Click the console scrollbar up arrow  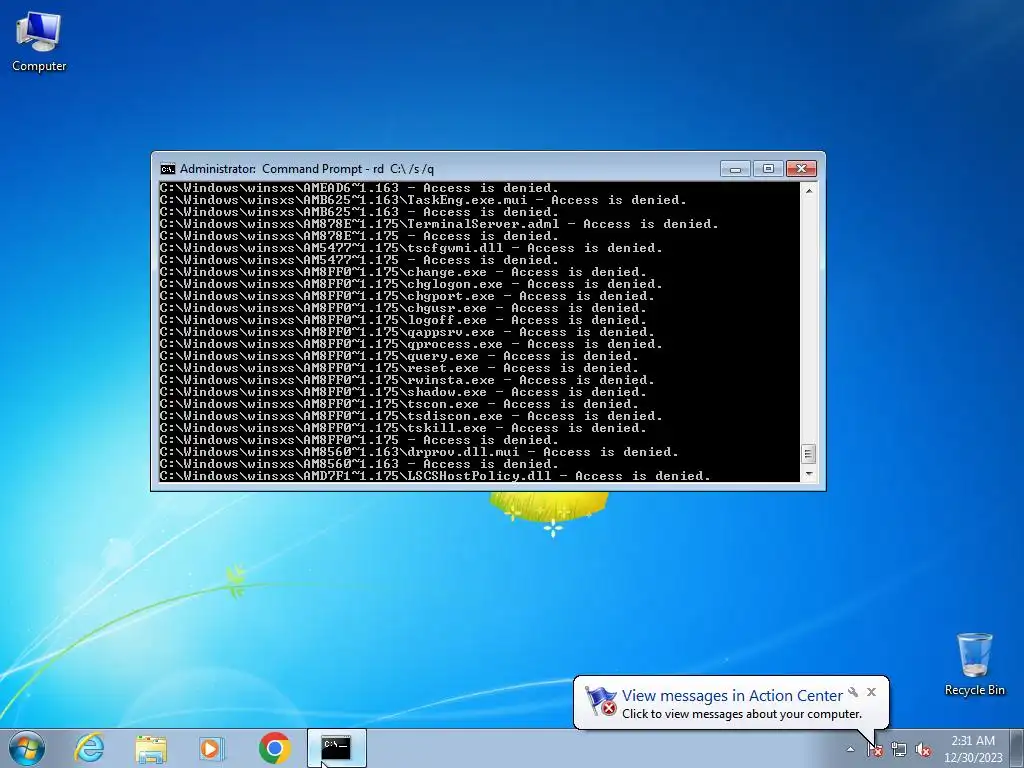[x=808, y=191]
